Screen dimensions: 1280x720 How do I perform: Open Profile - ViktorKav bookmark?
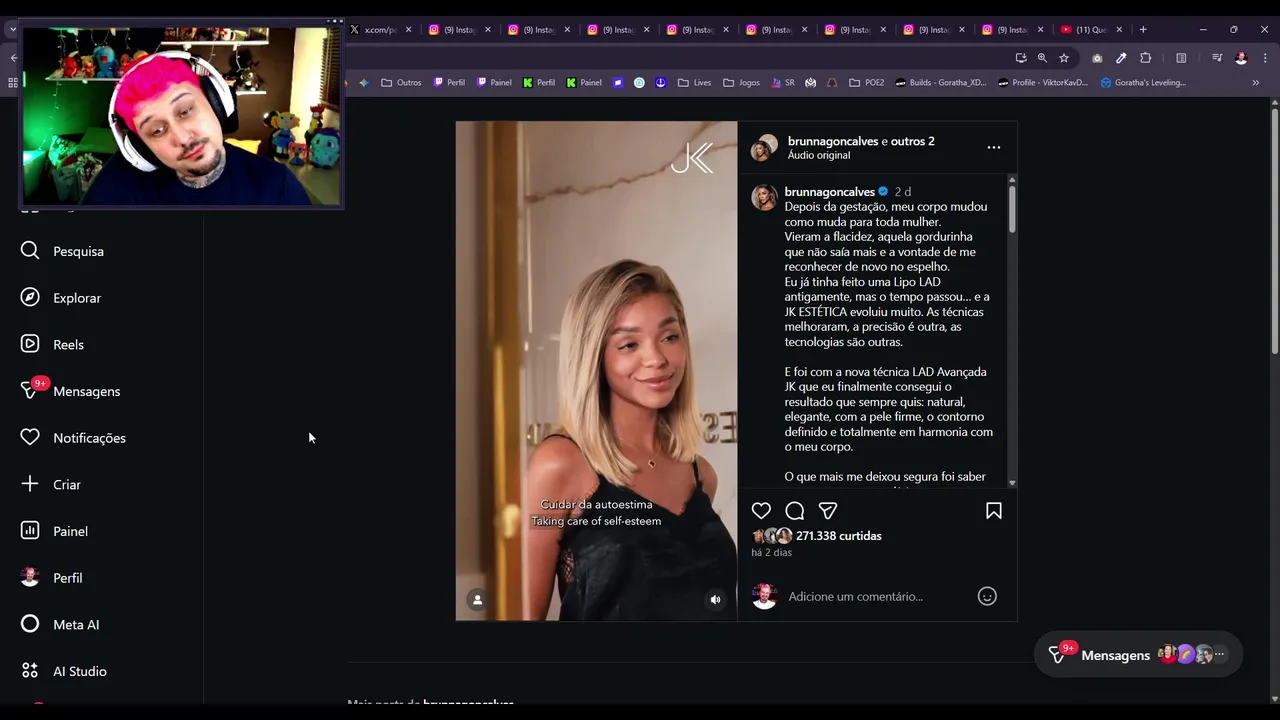(1042, 82)
